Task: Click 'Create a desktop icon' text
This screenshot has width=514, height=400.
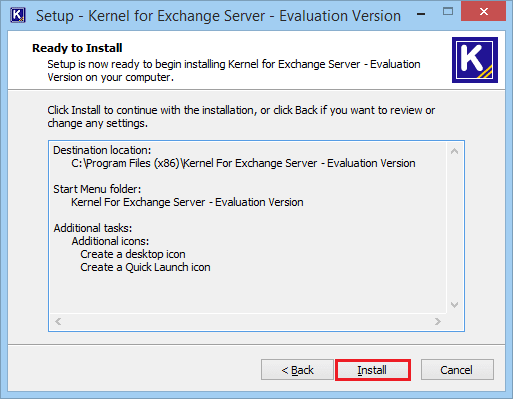Action: tap(133, 254)
